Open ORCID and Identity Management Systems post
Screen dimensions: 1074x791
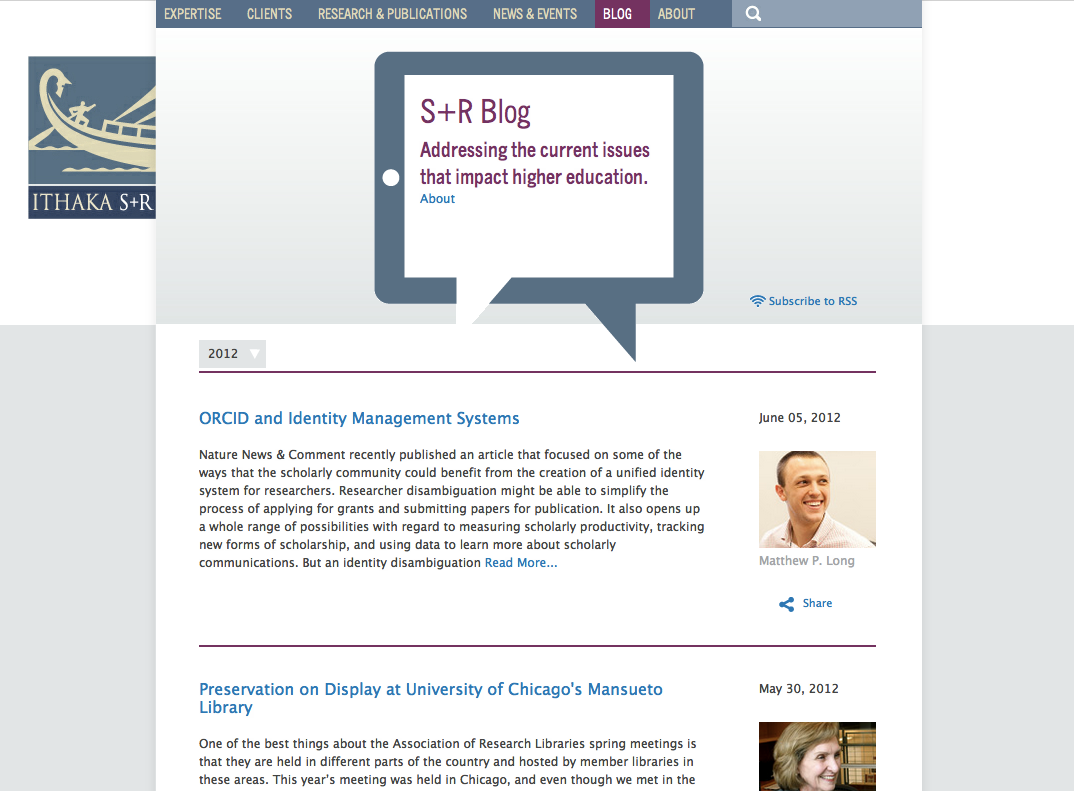[x=359, y=418]
